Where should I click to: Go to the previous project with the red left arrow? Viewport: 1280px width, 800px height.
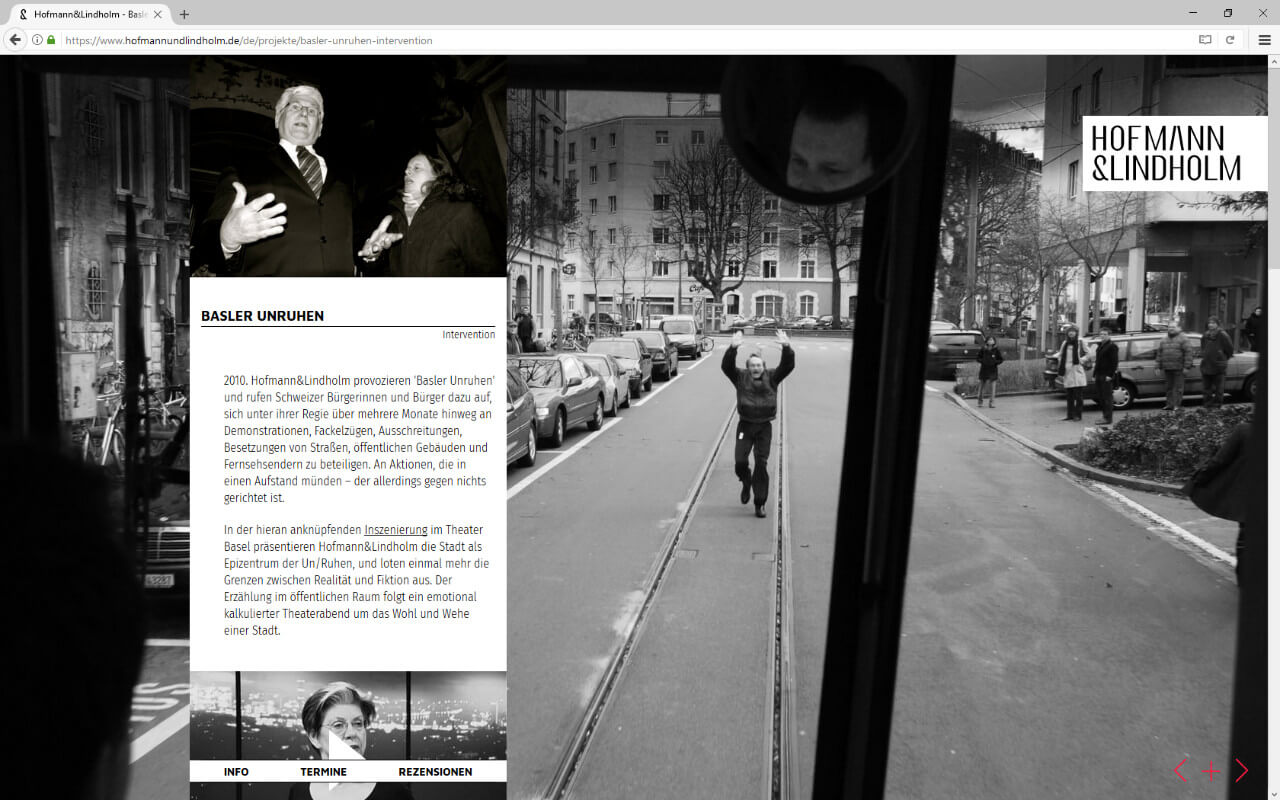click(1181, 770)
